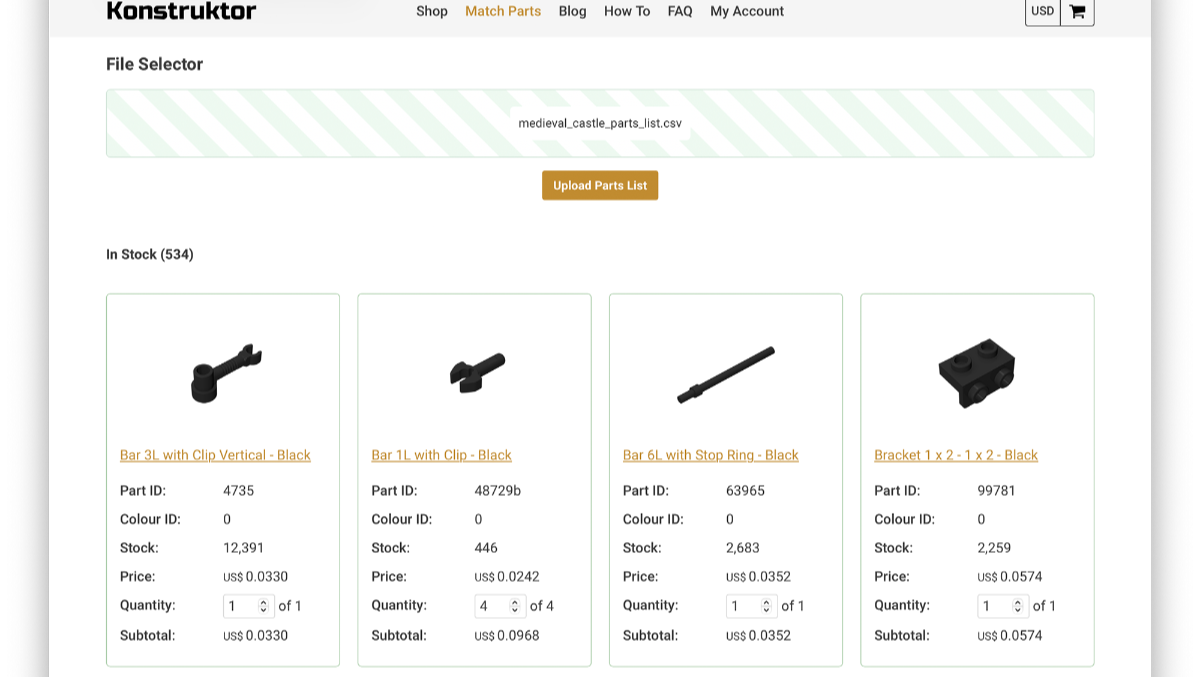Click part ID value 99781
The width and height of the screenshot is (1200, 677).
tap(997, 491)
